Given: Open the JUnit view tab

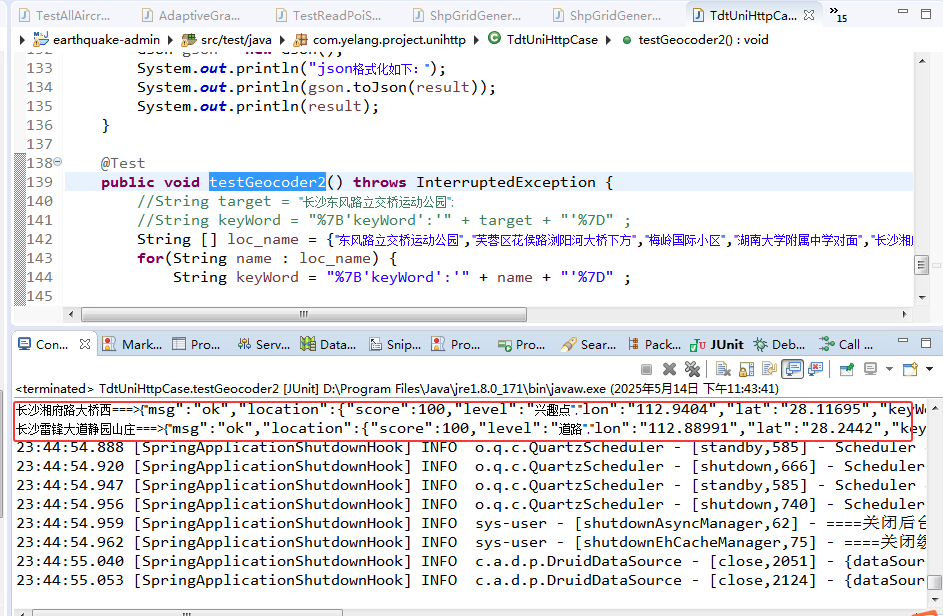Looking at the screenshot, I should pos(717,345).
